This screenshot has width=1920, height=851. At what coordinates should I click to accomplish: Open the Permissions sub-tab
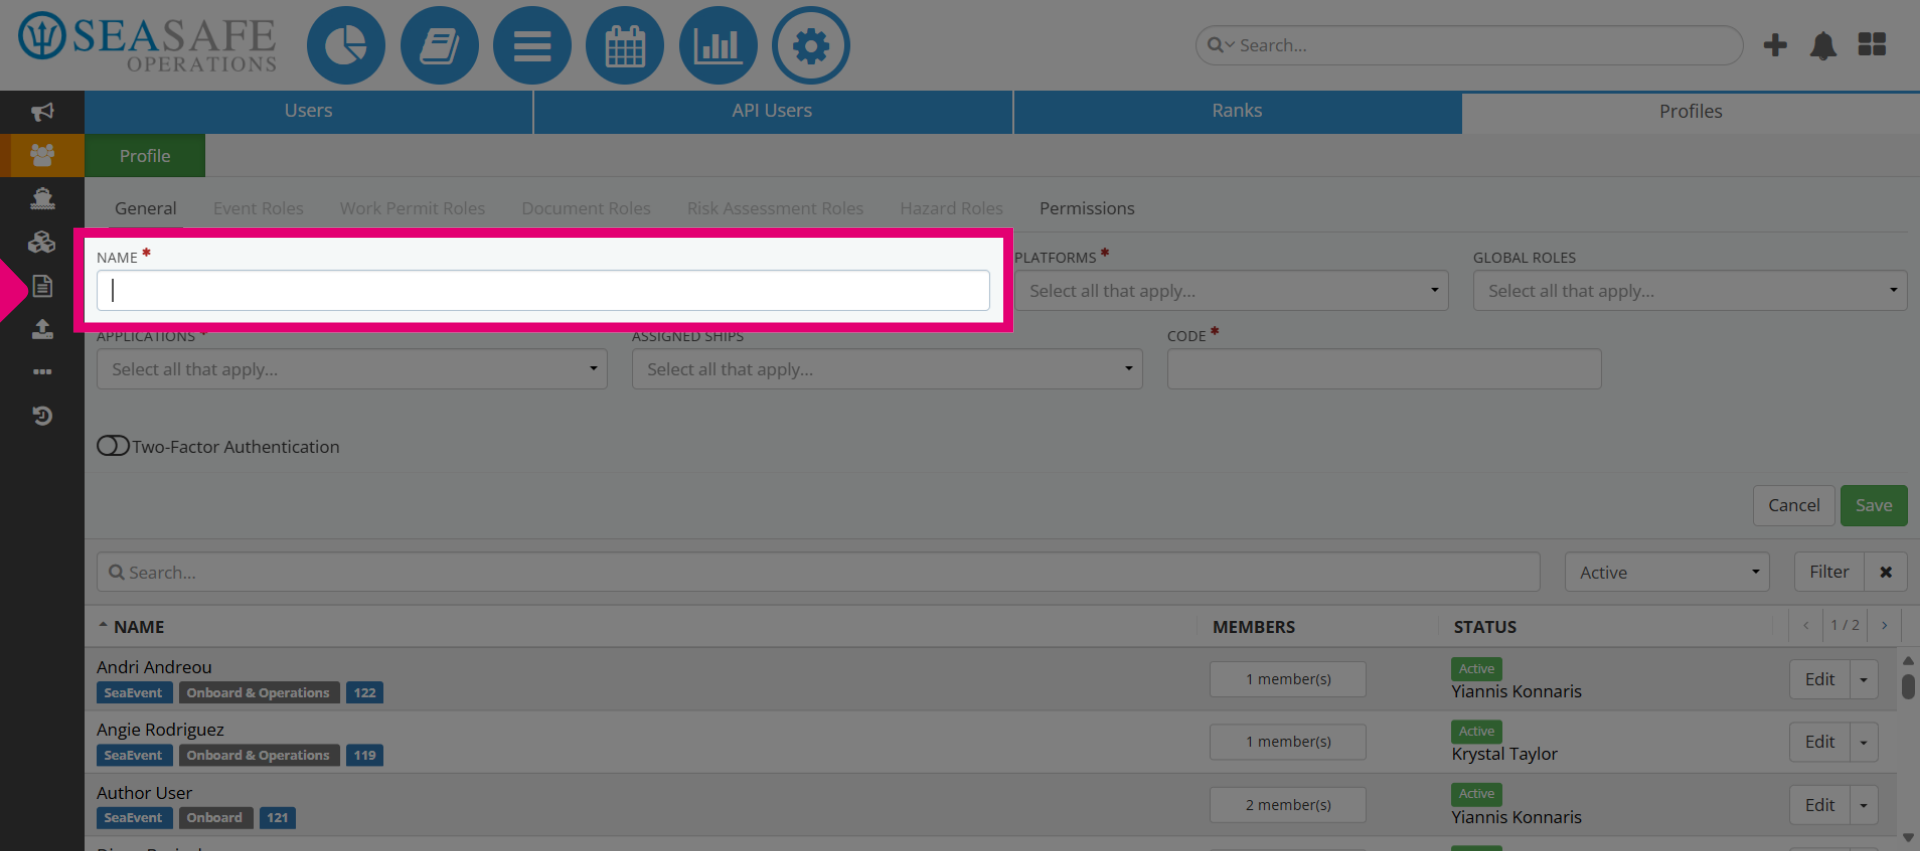coord(1087,208)
